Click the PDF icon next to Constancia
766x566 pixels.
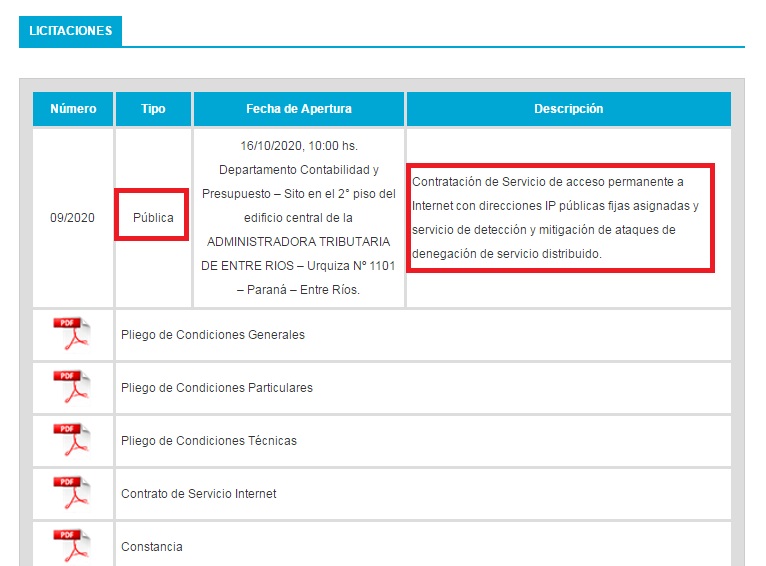click(x=72, y=544)
